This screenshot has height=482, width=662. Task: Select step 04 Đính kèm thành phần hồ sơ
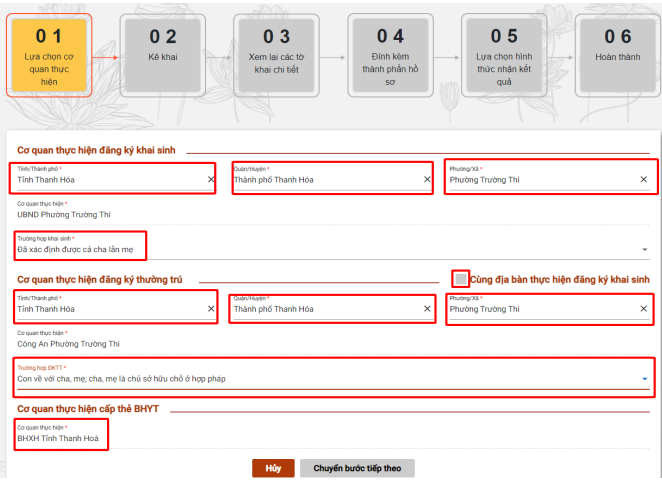390,56
